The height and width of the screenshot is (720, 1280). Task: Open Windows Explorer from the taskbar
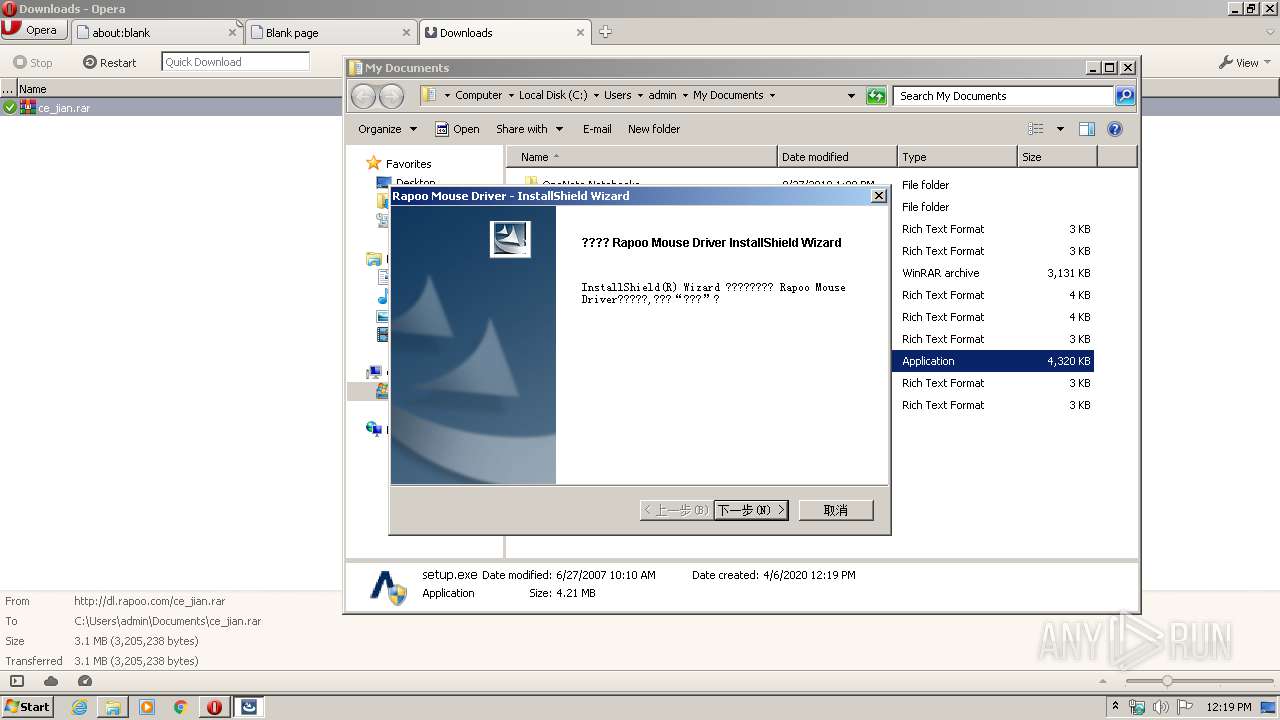tap(113, 707)
